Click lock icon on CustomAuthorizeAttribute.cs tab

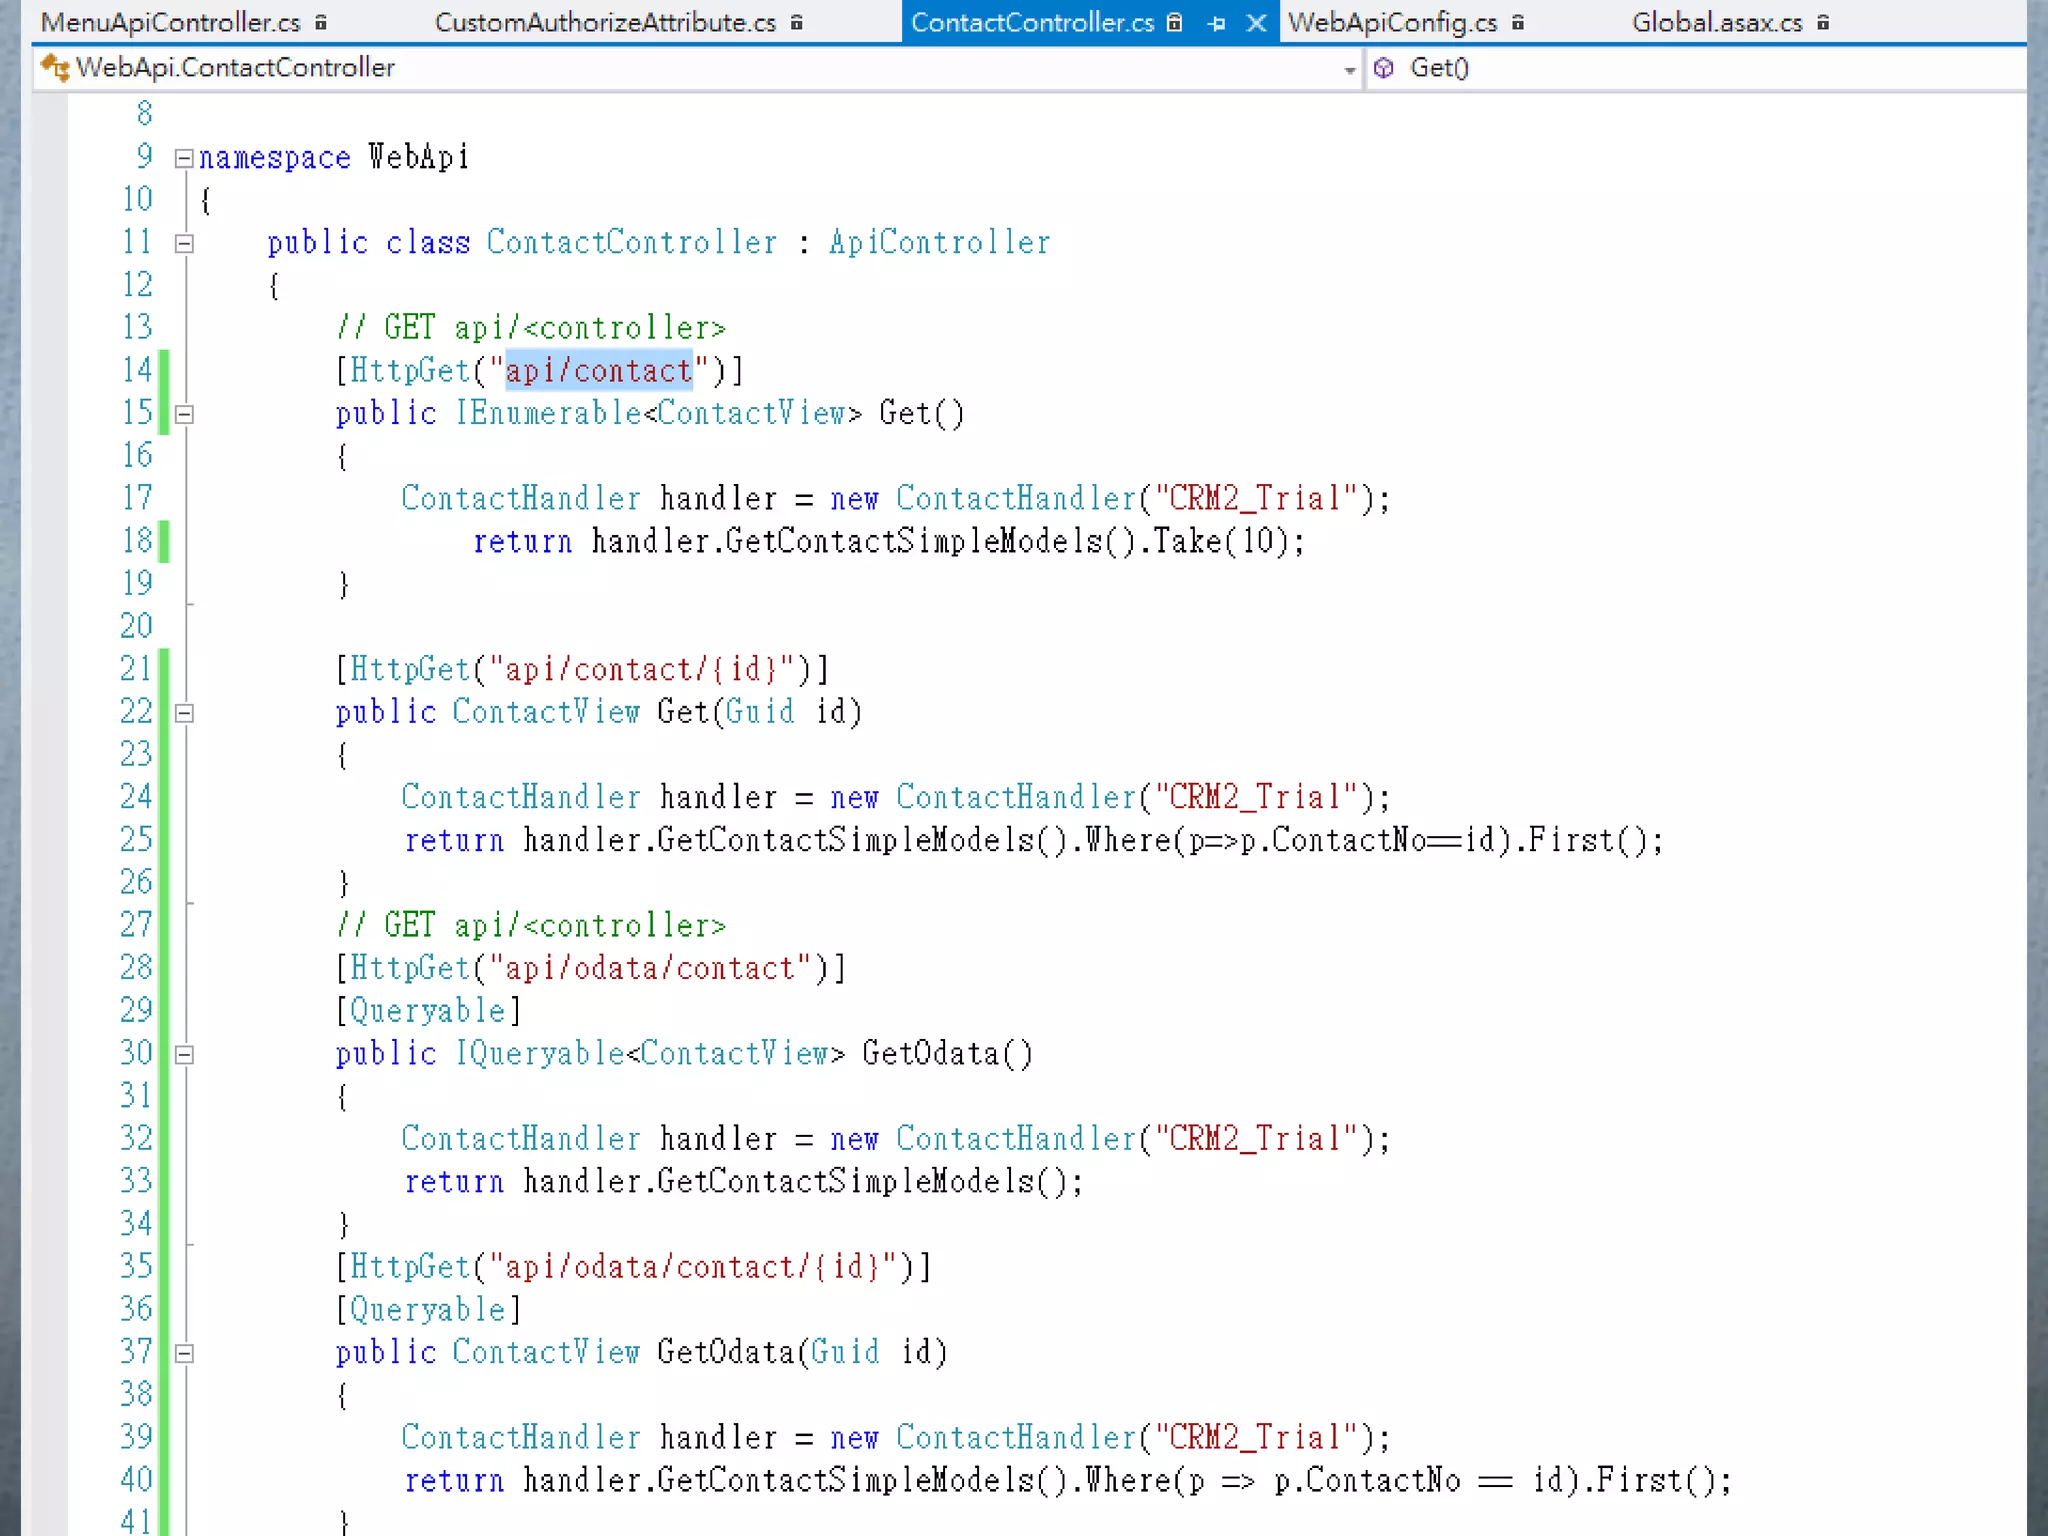tap(797, 22)
